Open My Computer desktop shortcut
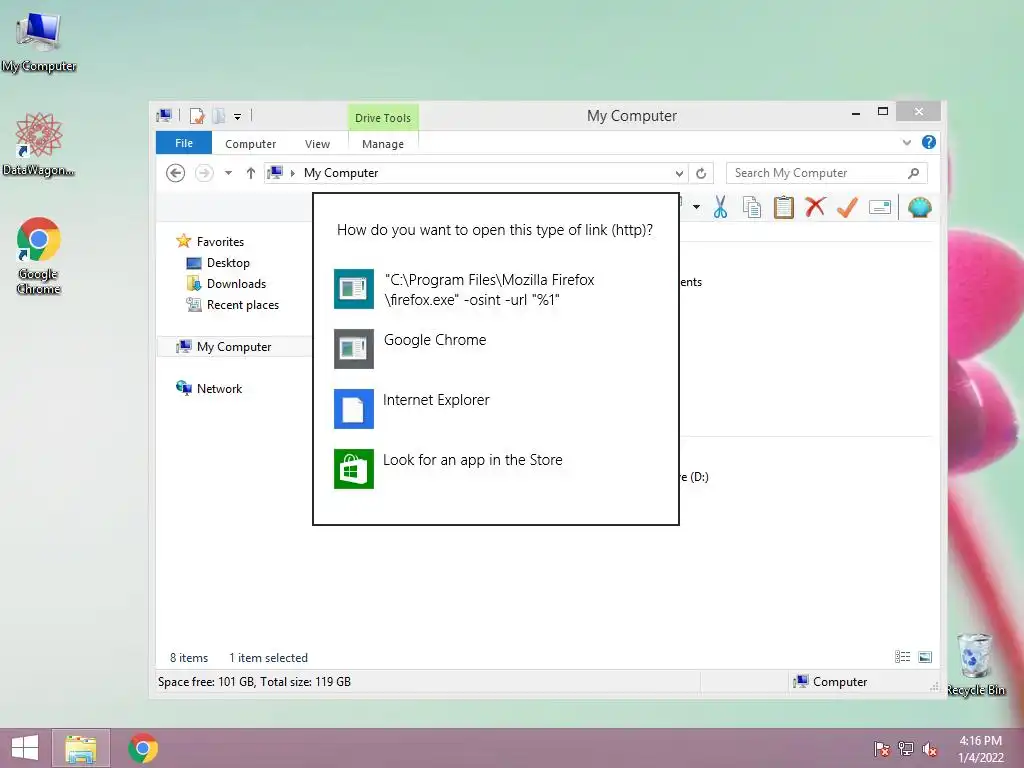The image size is (1024, 768). click(x=39, y=42)
